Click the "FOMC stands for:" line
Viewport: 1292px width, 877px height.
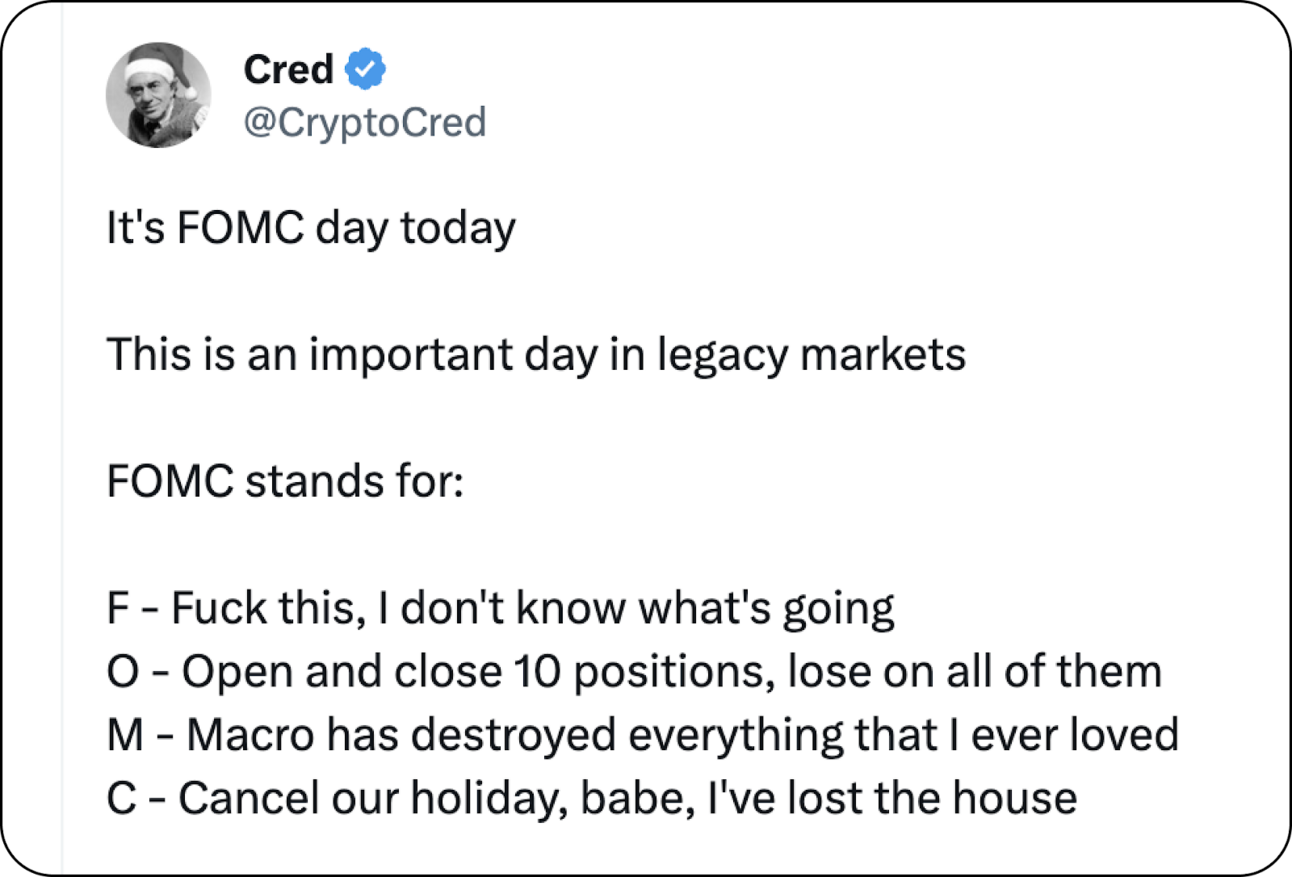[285, 482]
